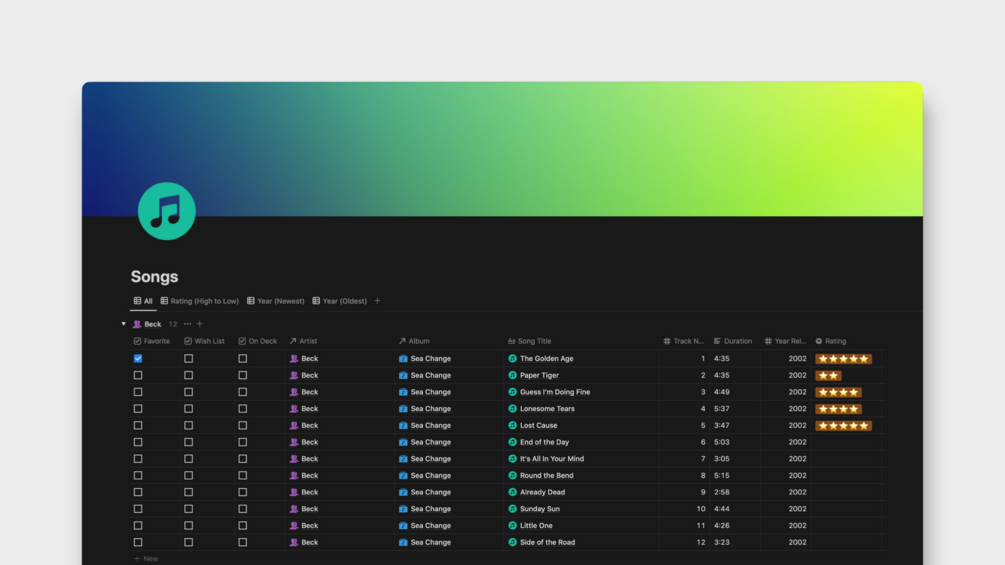Open the Album column header

(414, 341)
